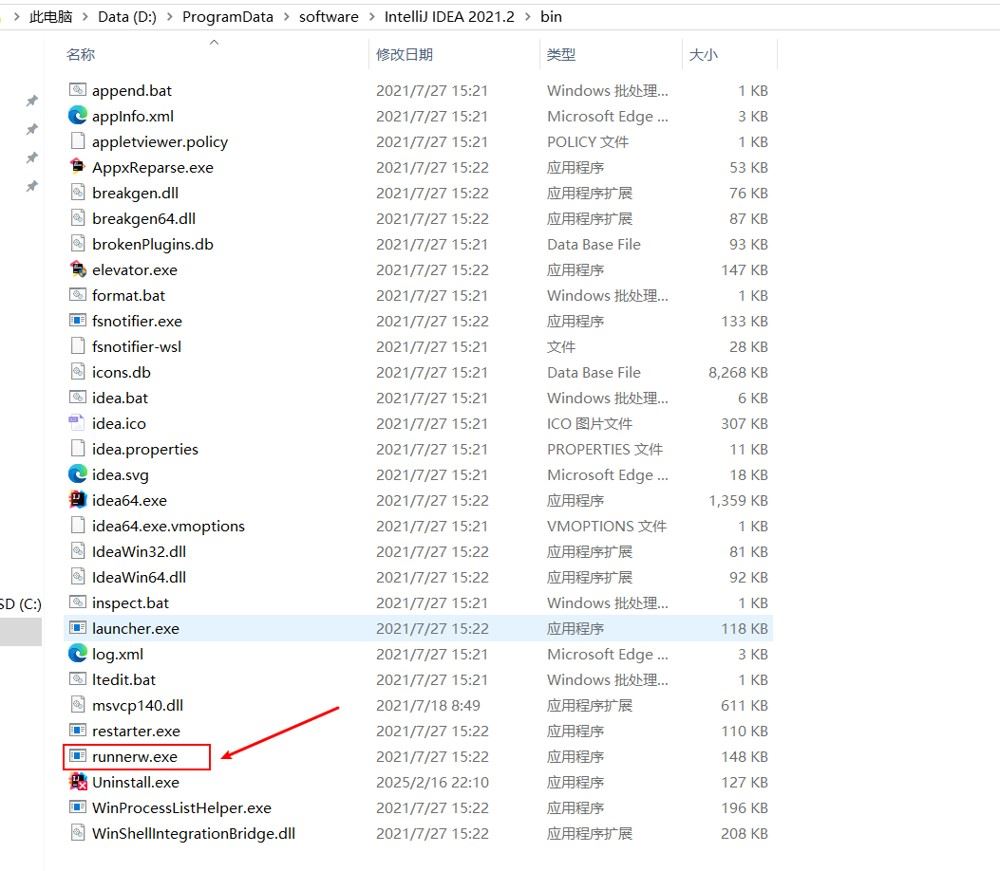Select the idea.properties file name
This screenshot has height=871, width=1000.
pos(145,449)
